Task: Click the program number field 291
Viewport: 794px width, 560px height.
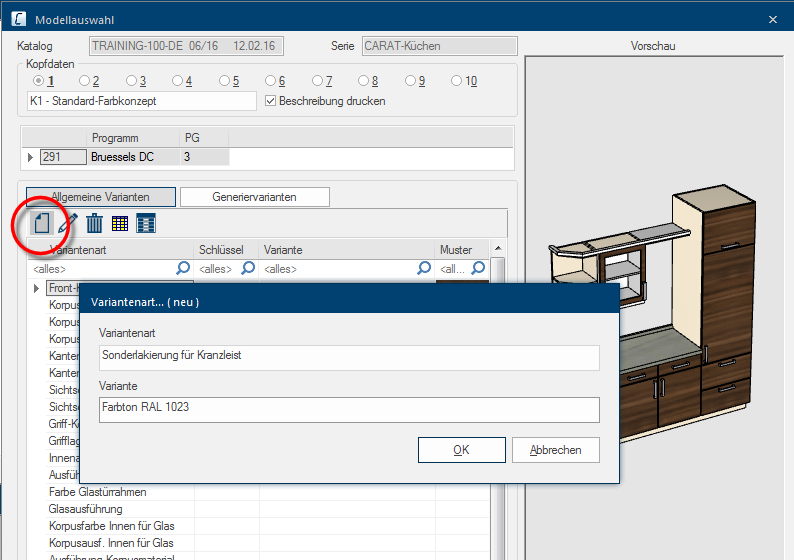Action: [63, 157]
